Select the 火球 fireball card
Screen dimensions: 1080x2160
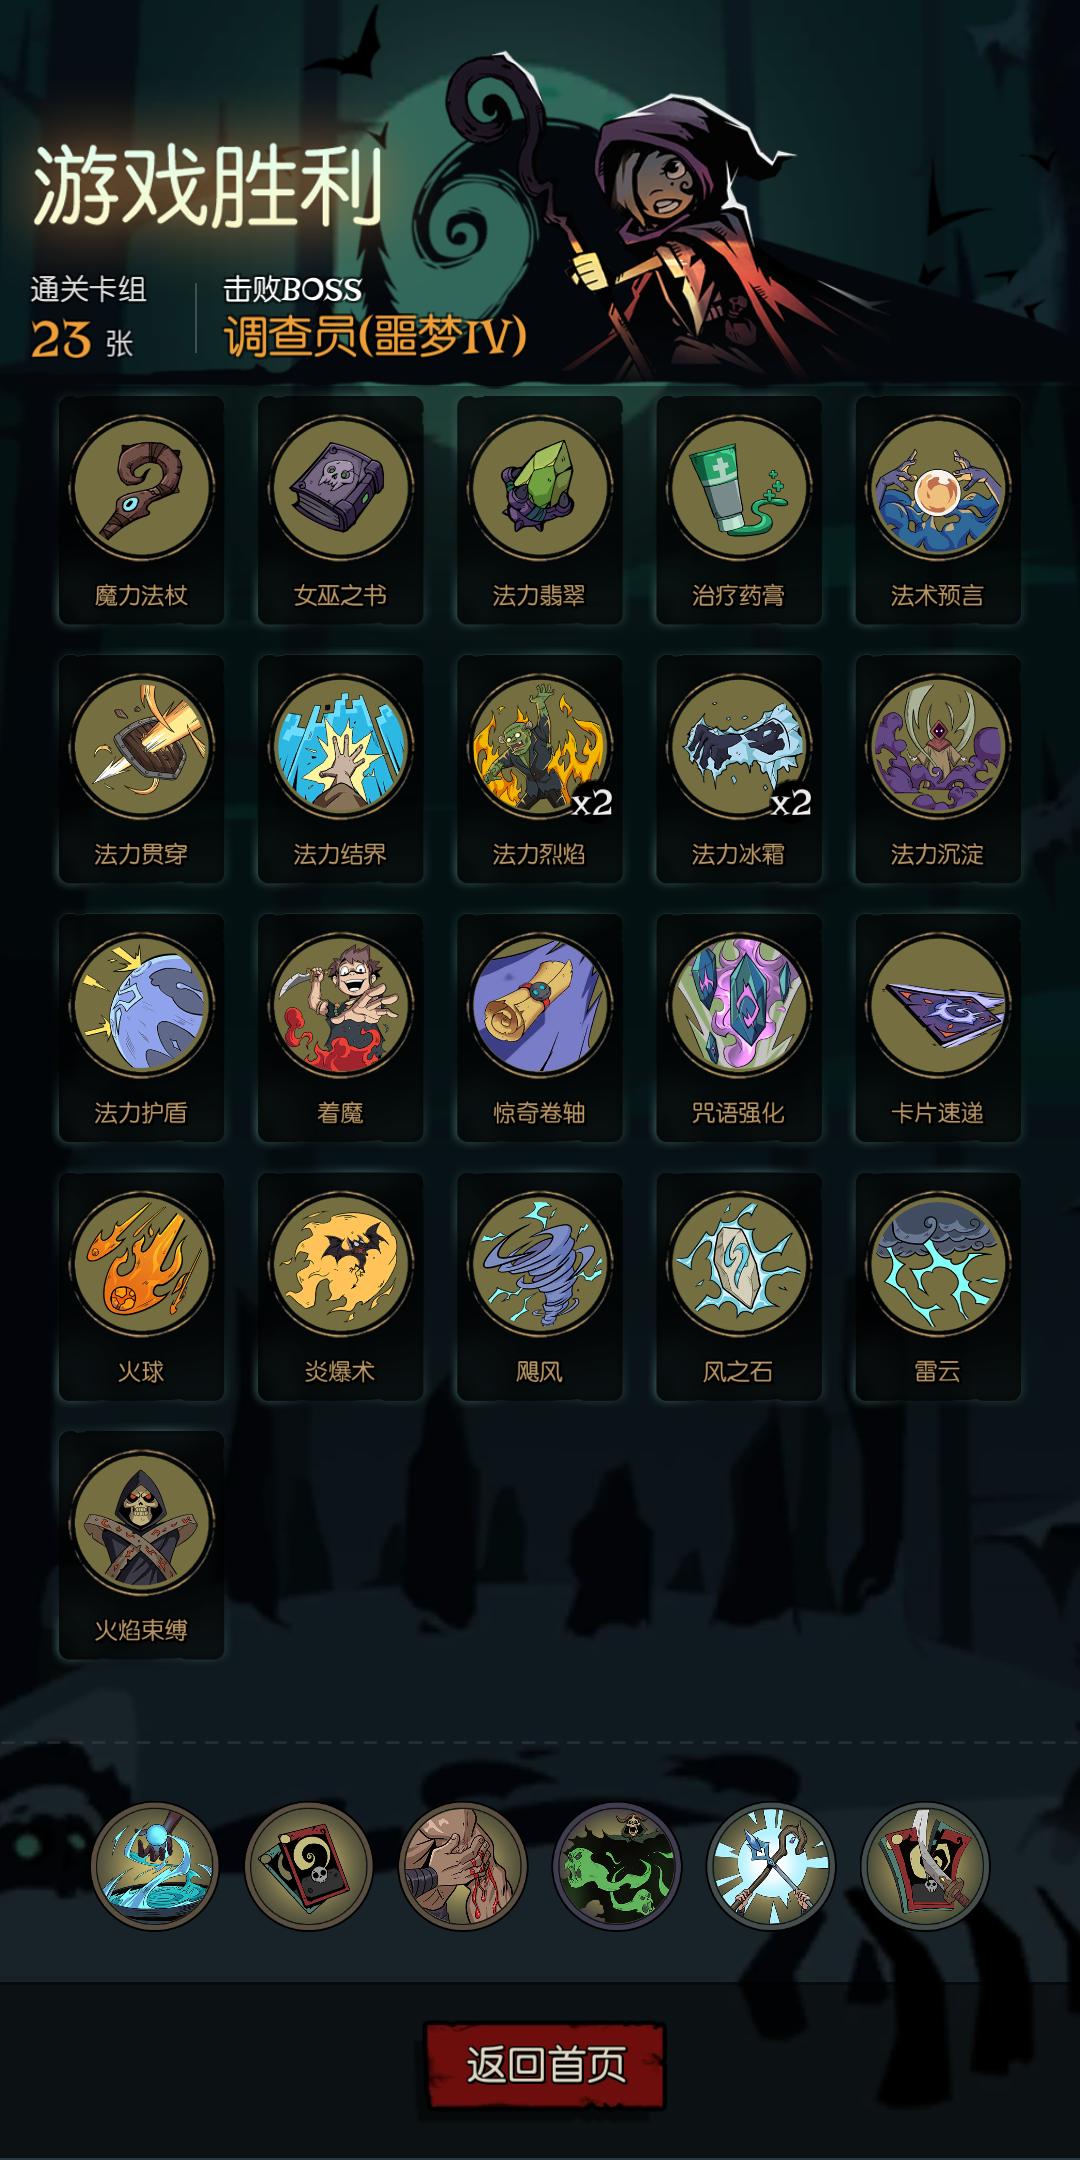141,1287
